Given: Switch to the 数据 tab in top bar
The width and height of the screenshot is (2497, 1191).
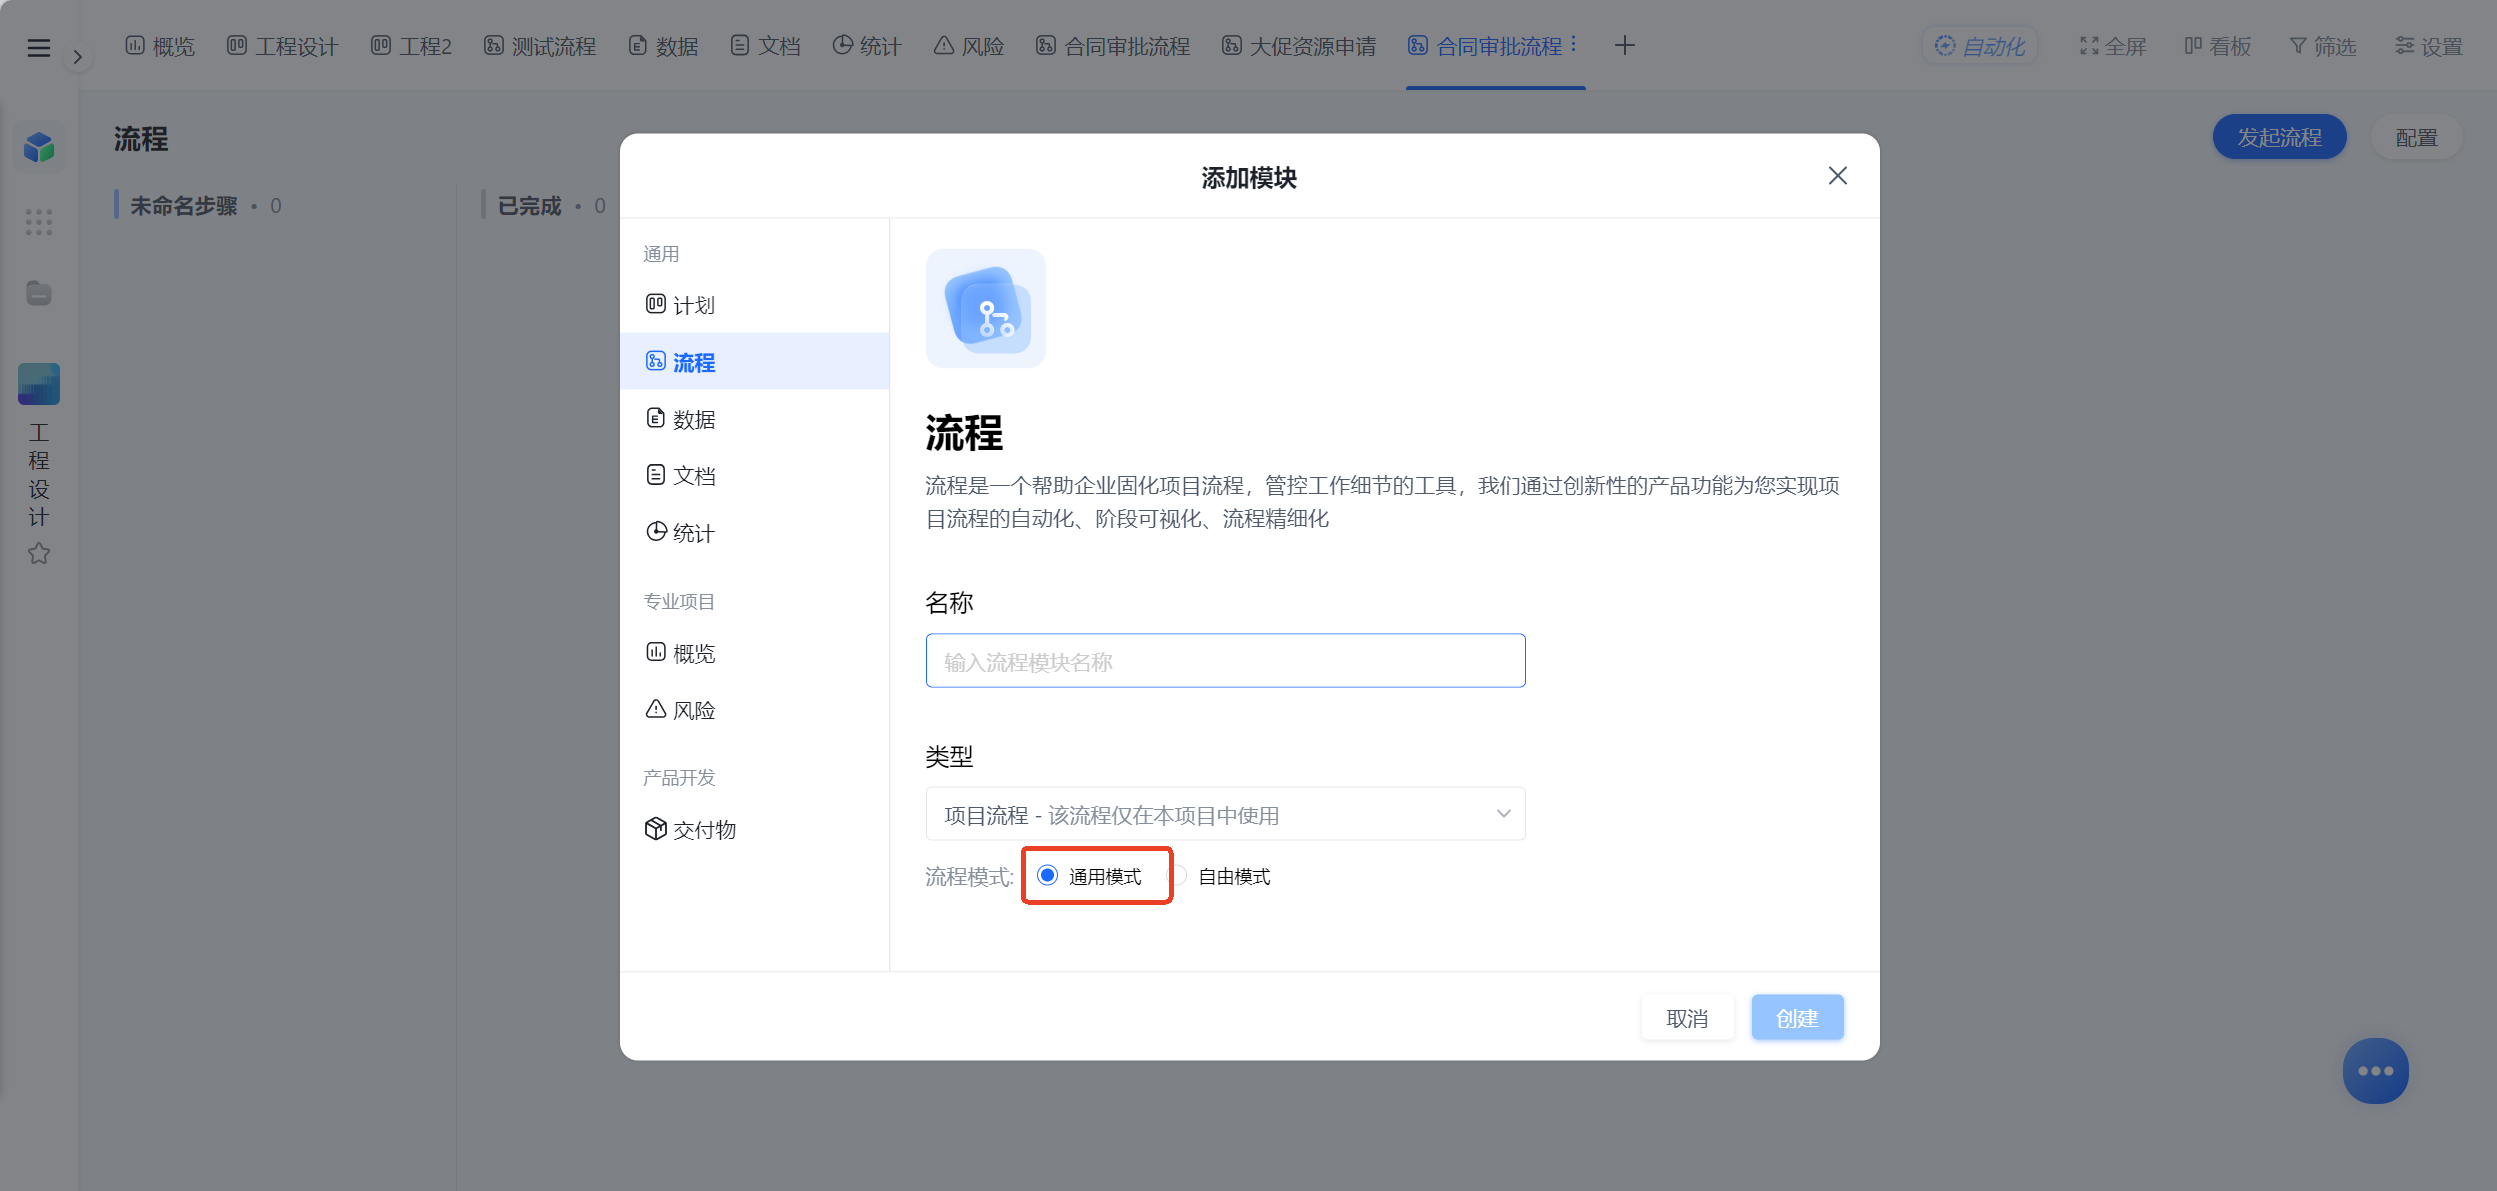Looking at the screenshot, I should pyautogui.click(x=664, y=46).
